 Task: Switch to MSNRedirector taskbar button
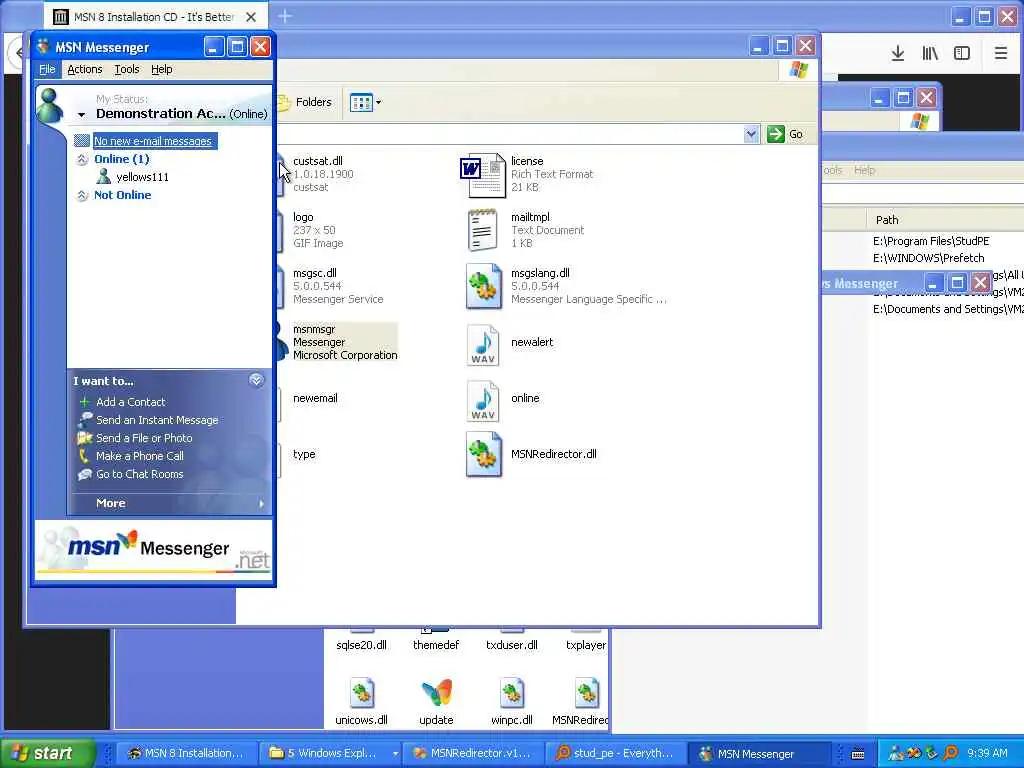(x=473, y=754)
